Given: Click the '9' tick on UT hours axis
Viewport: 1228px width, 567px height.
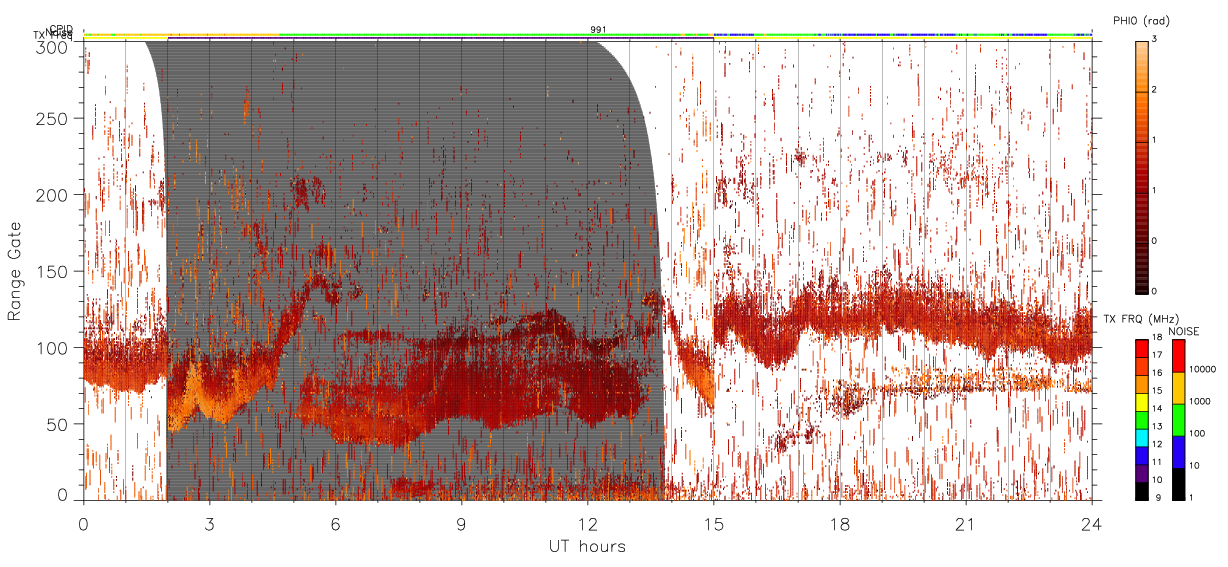Looking at the screenshot, I should click(x=461, y=524).
